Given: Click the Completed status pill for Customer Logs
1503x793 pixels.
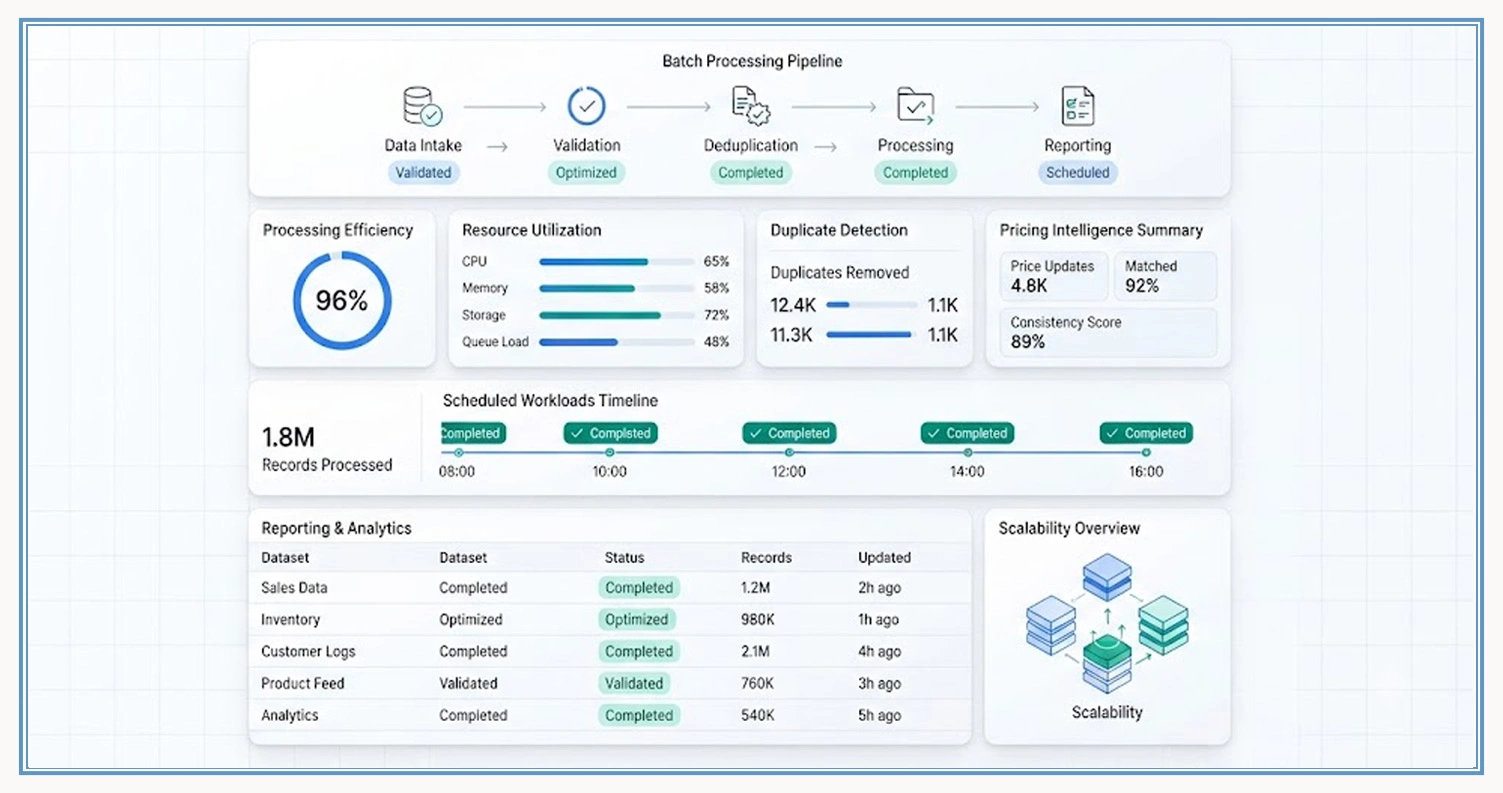Looking at the screenshot, I should pyautogui.click(x=639, y=652).
